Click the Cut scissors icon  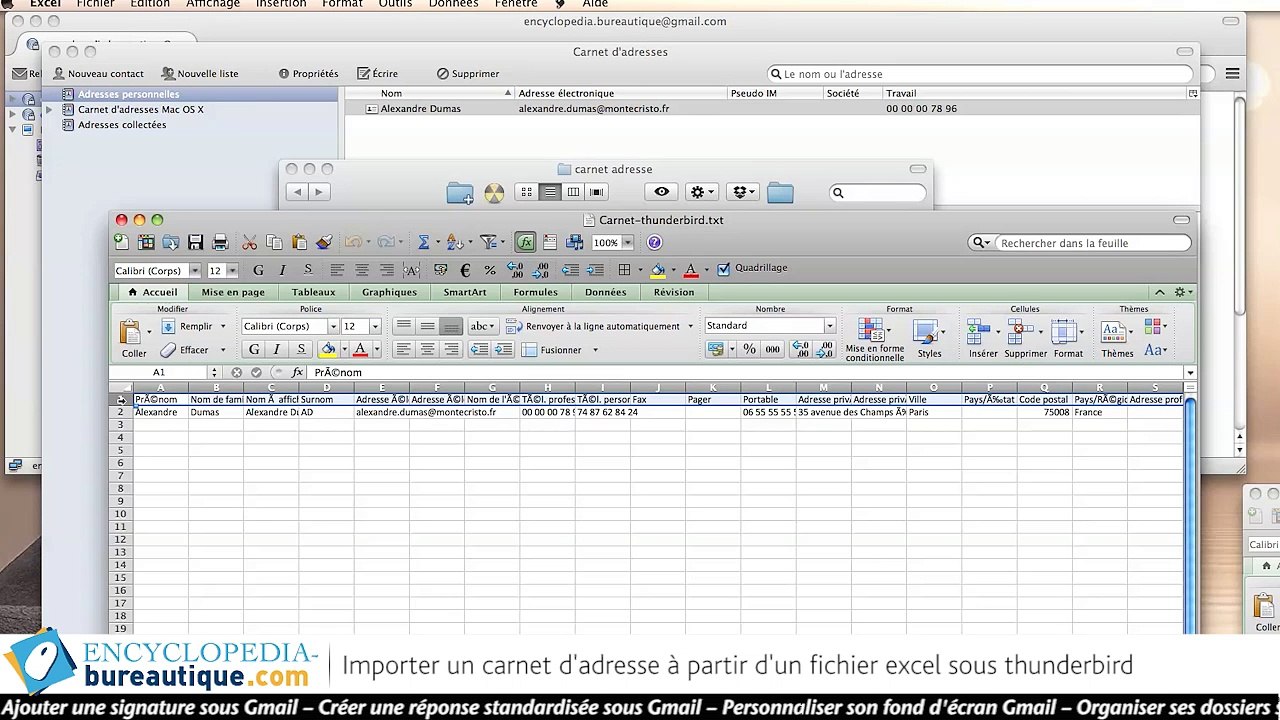250,242
